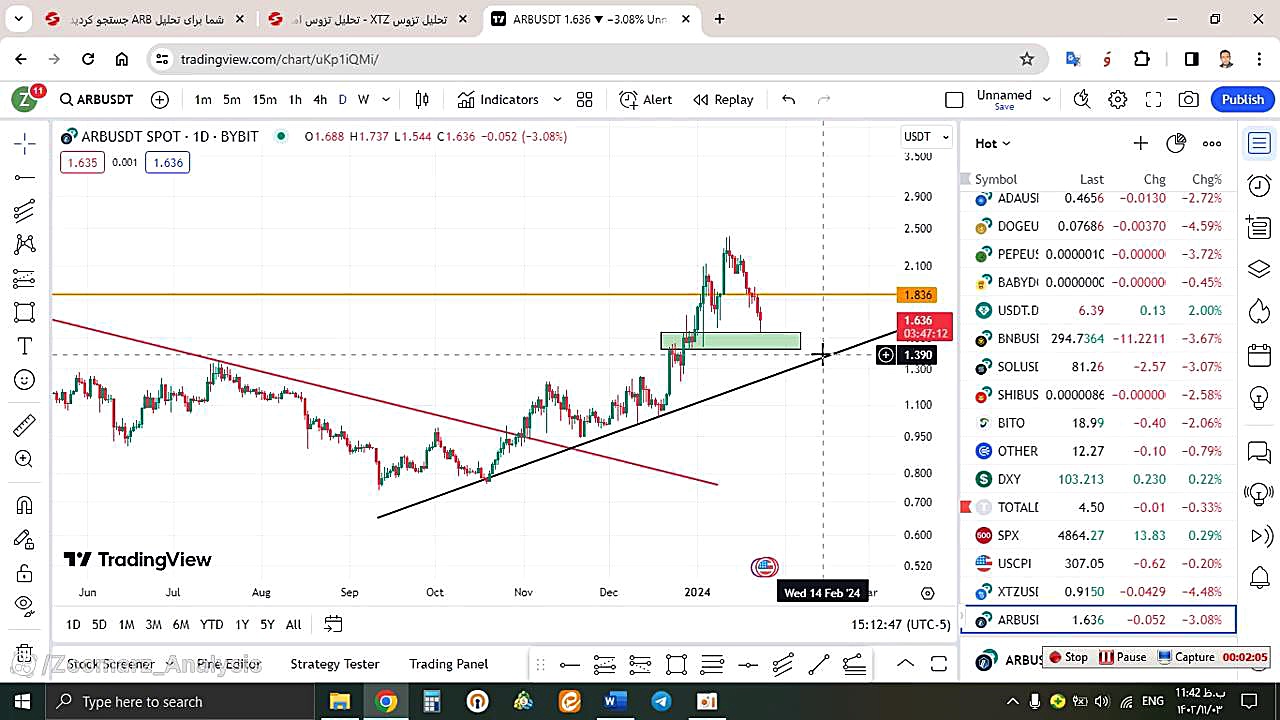1280x720 pixels.
Task: Toggle stay in drawing mode
Action: [x=25, y=540]
